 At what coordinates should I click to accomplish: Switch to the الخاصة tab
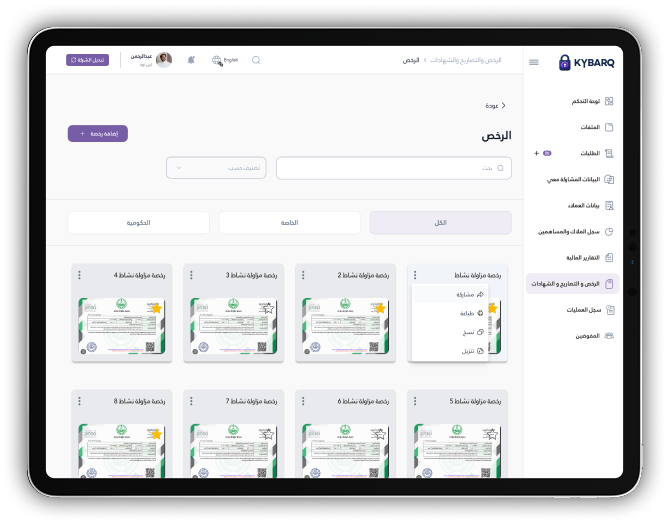289,222
